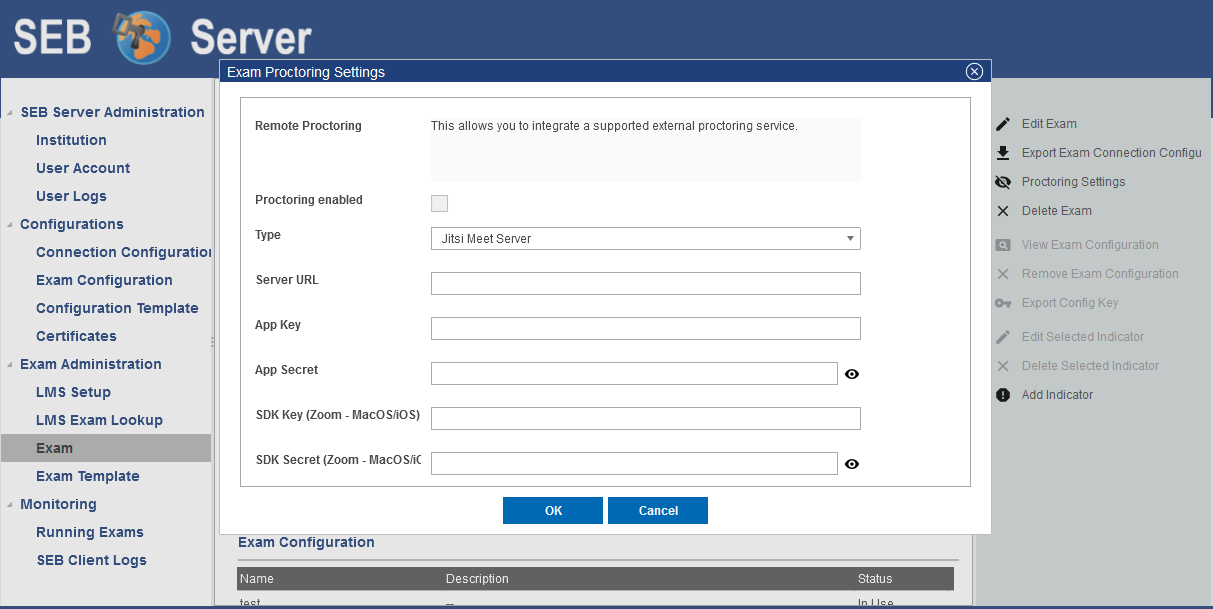
Task: Click the X icon beside Delete Exam
Action: click(1003, 211)
